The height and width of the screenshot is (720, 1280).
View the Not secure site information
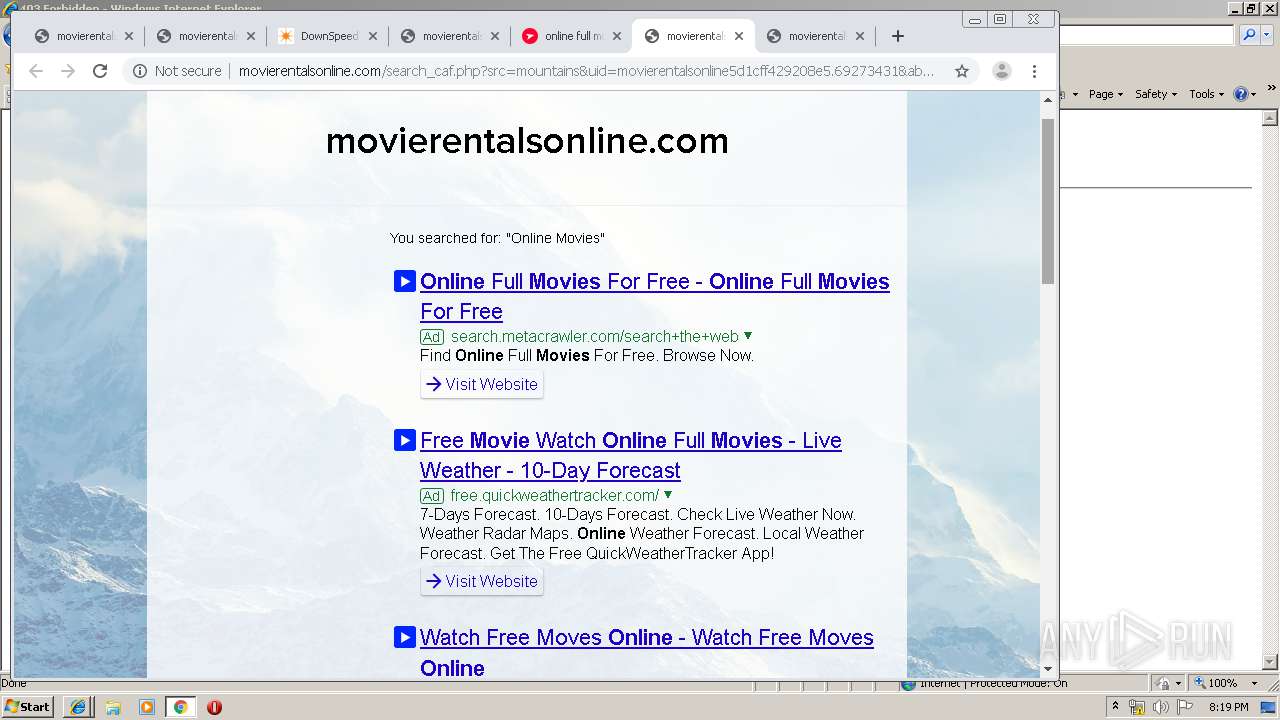[x=177, y=71]
